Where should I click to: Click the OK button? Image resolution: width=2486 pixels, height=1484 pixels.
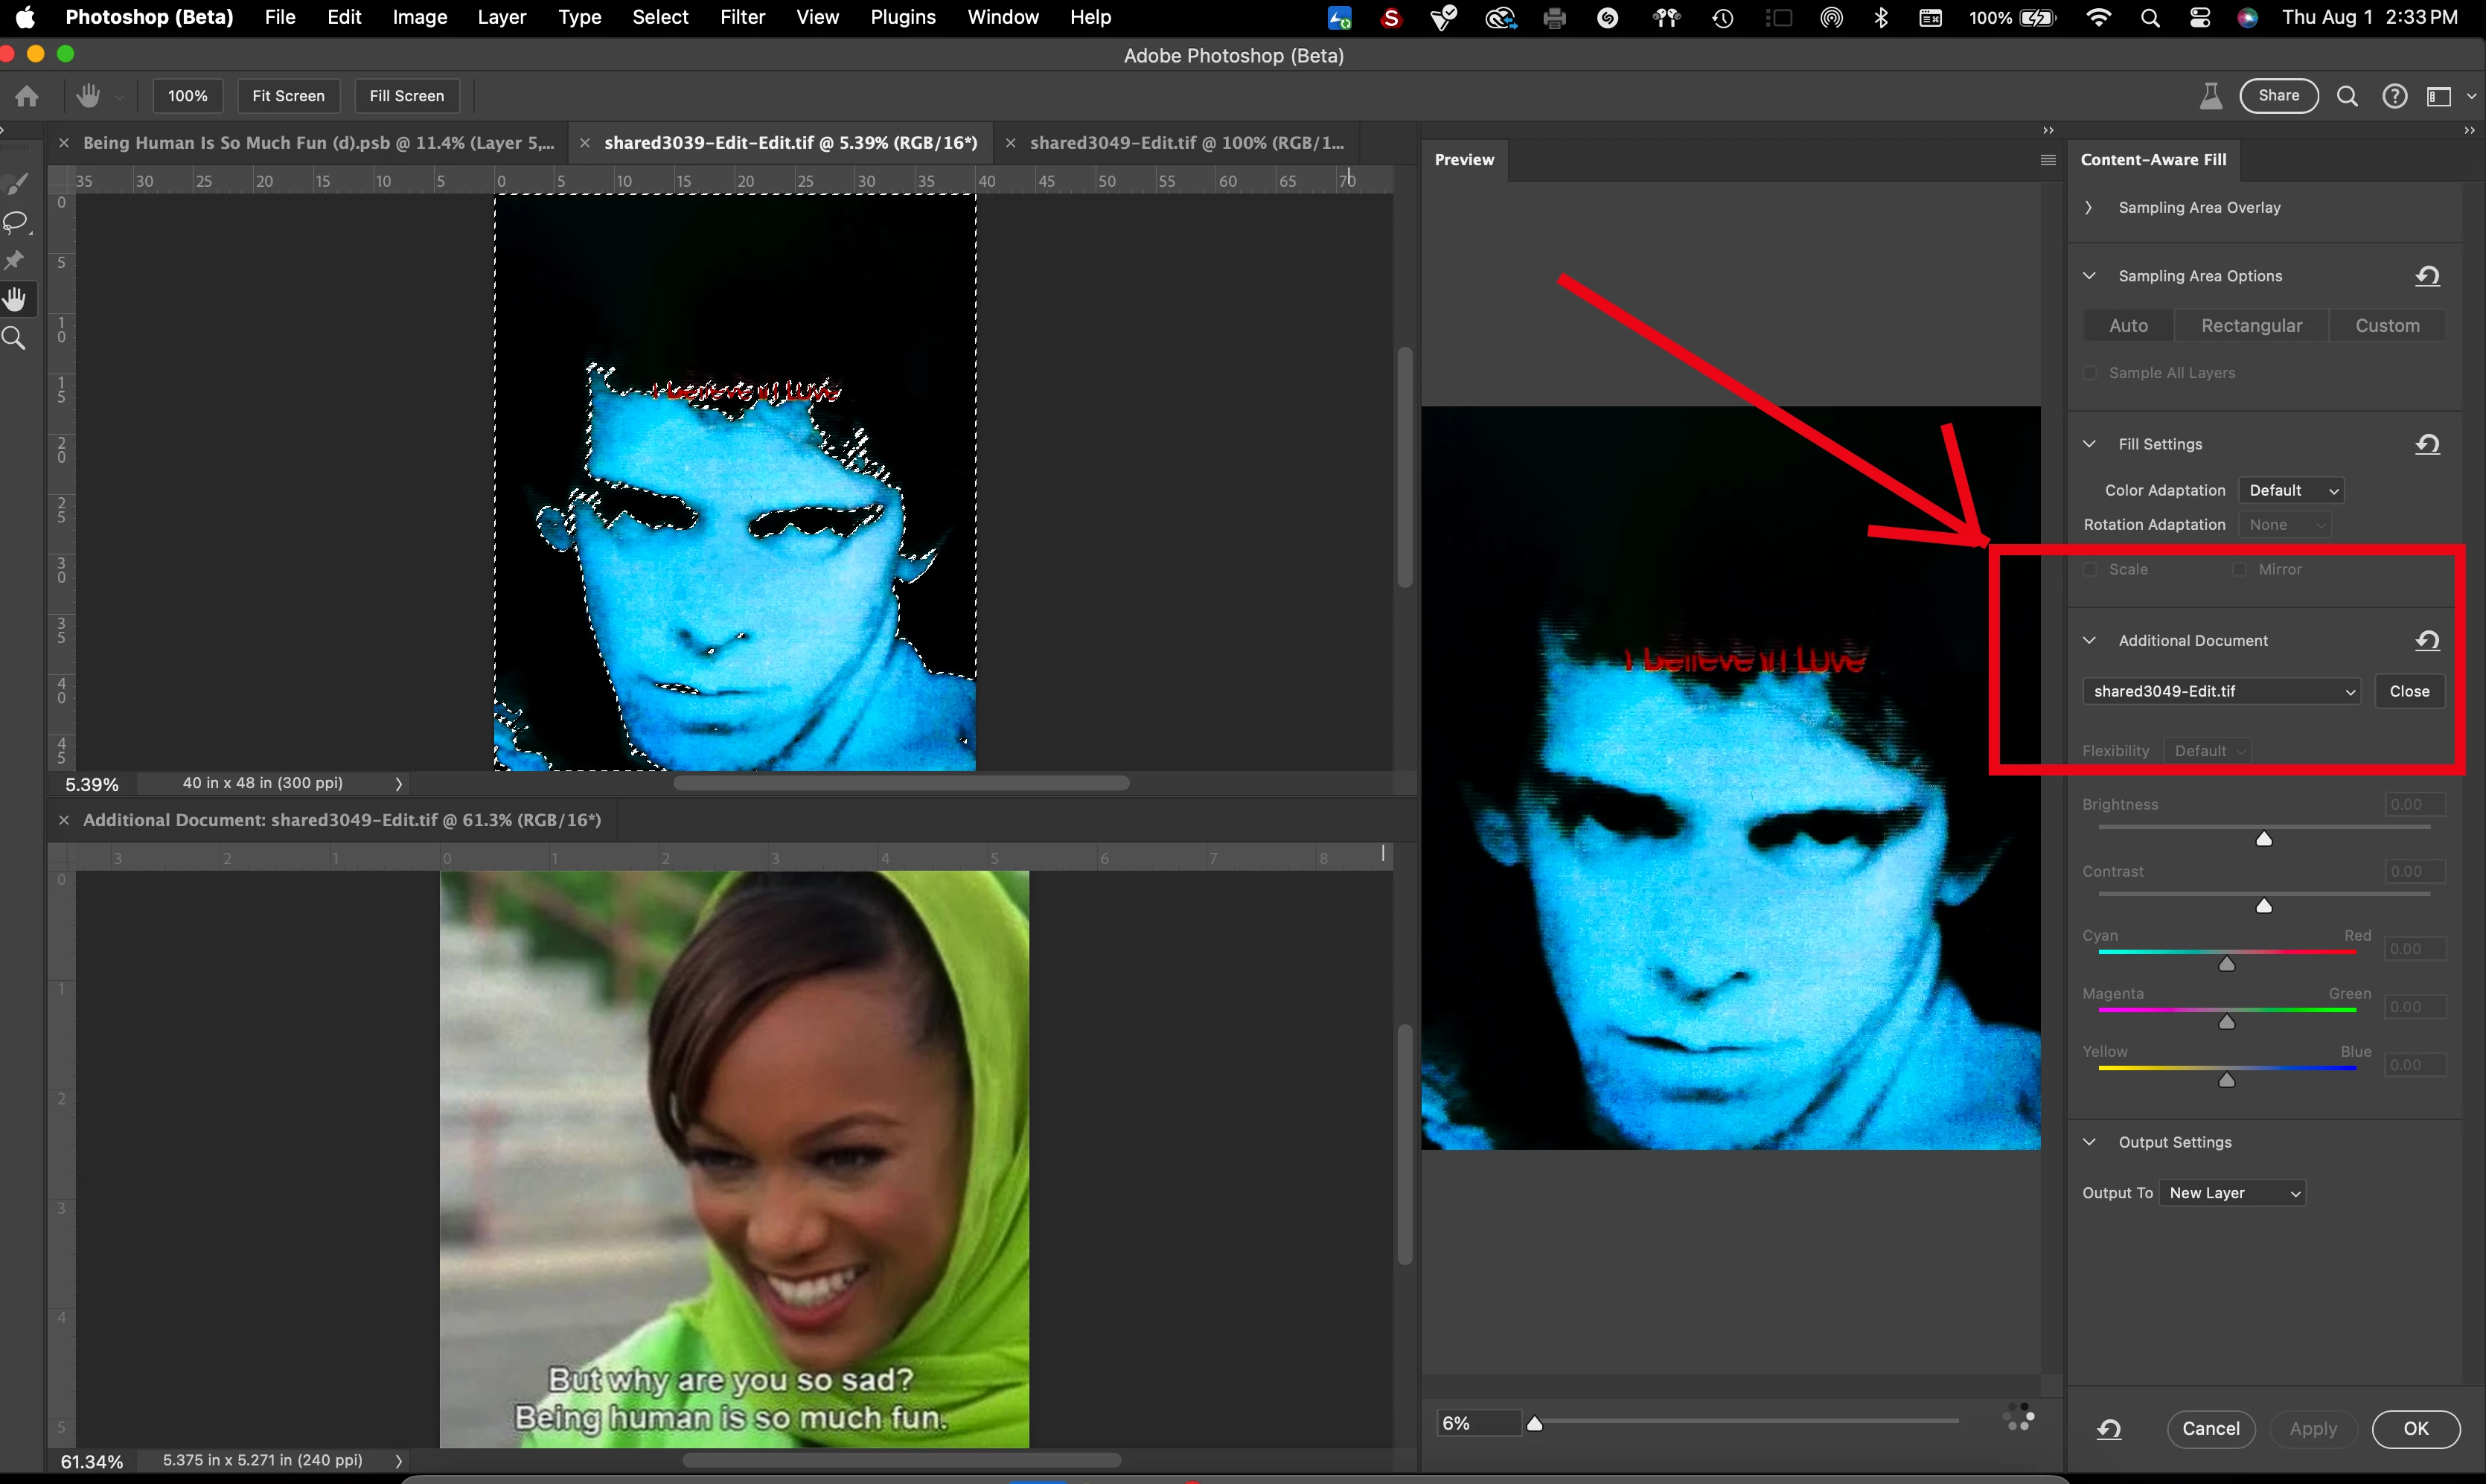2415,1428
